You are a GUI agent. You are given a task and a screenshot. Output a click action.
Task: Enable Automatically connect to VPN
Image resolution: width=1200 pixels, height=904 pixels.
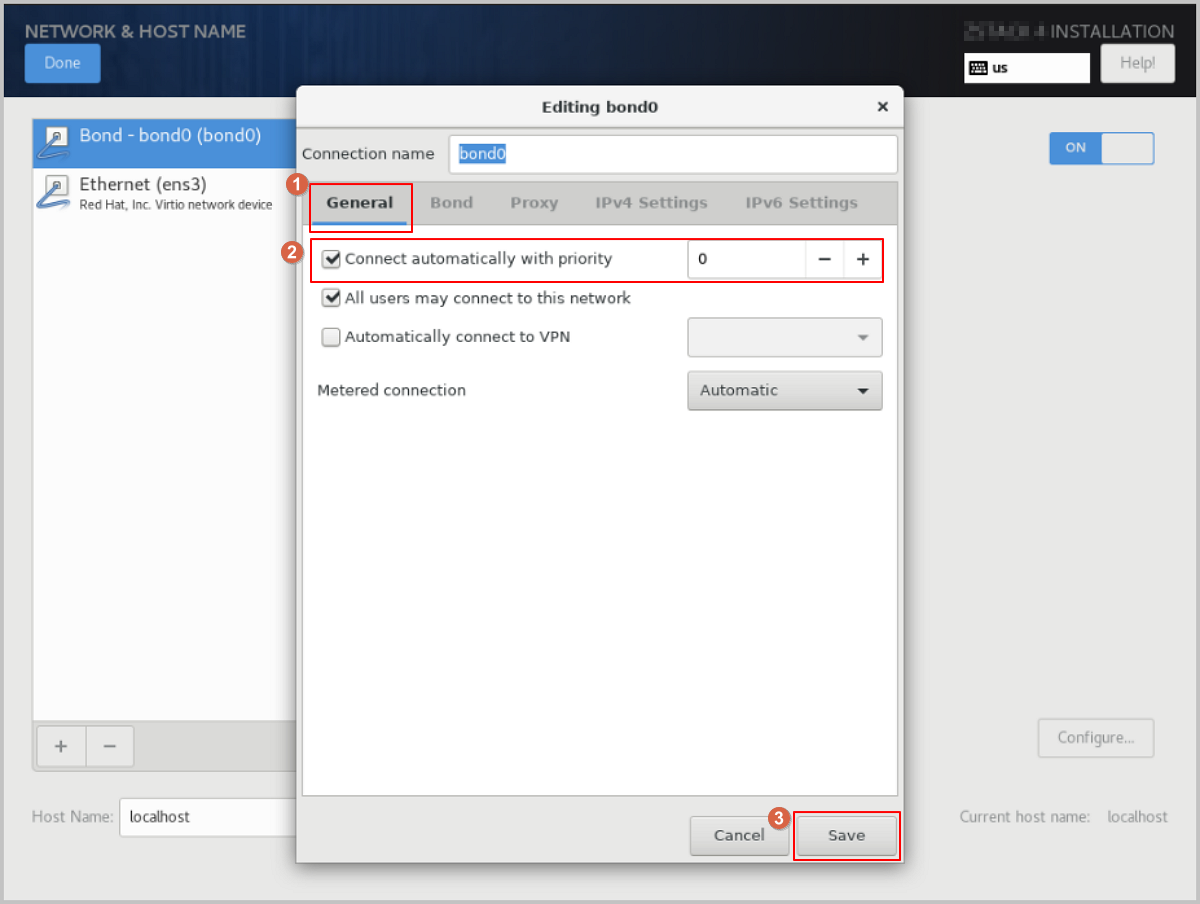coord(332,337)
